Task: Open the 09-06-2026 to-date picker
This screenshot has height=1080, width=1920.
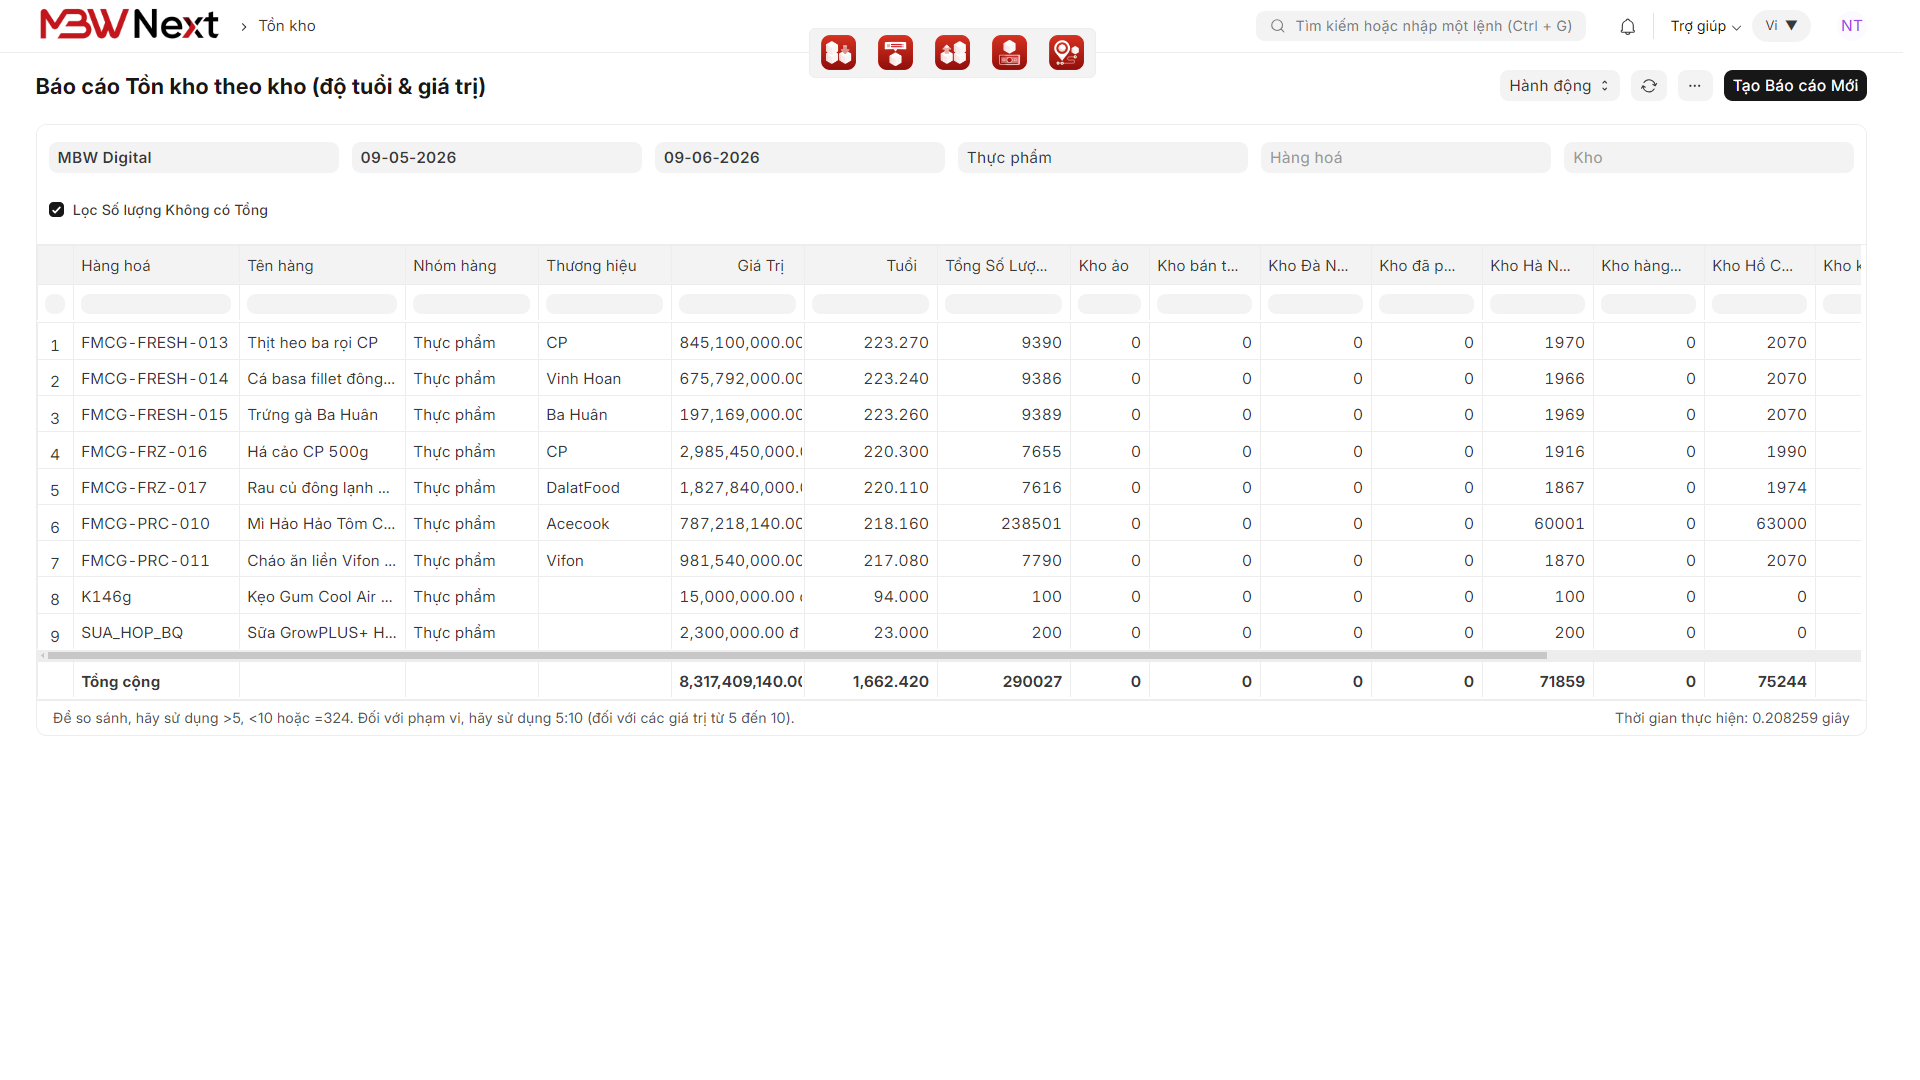Action: point(800,158)
